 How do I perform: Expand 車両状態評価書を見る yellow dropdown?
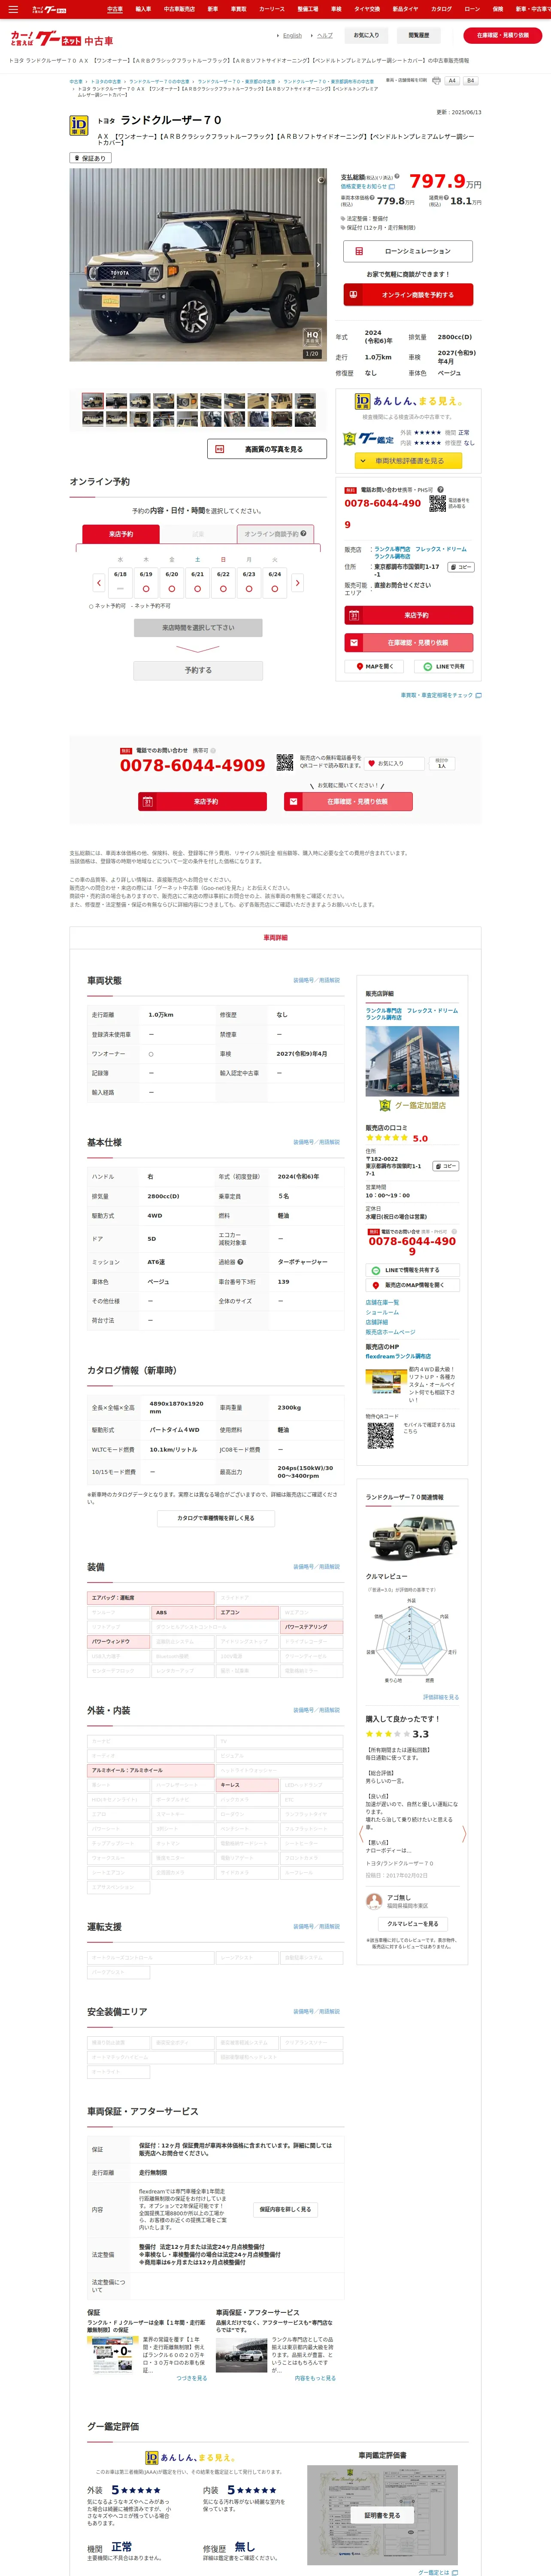[408, 461]
